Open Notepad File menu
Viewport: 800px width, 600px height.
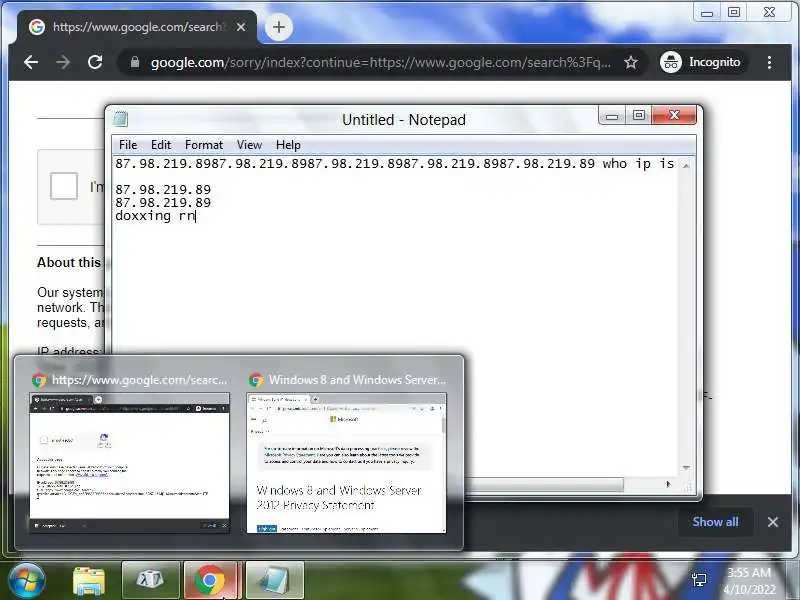tap(128, 145)
